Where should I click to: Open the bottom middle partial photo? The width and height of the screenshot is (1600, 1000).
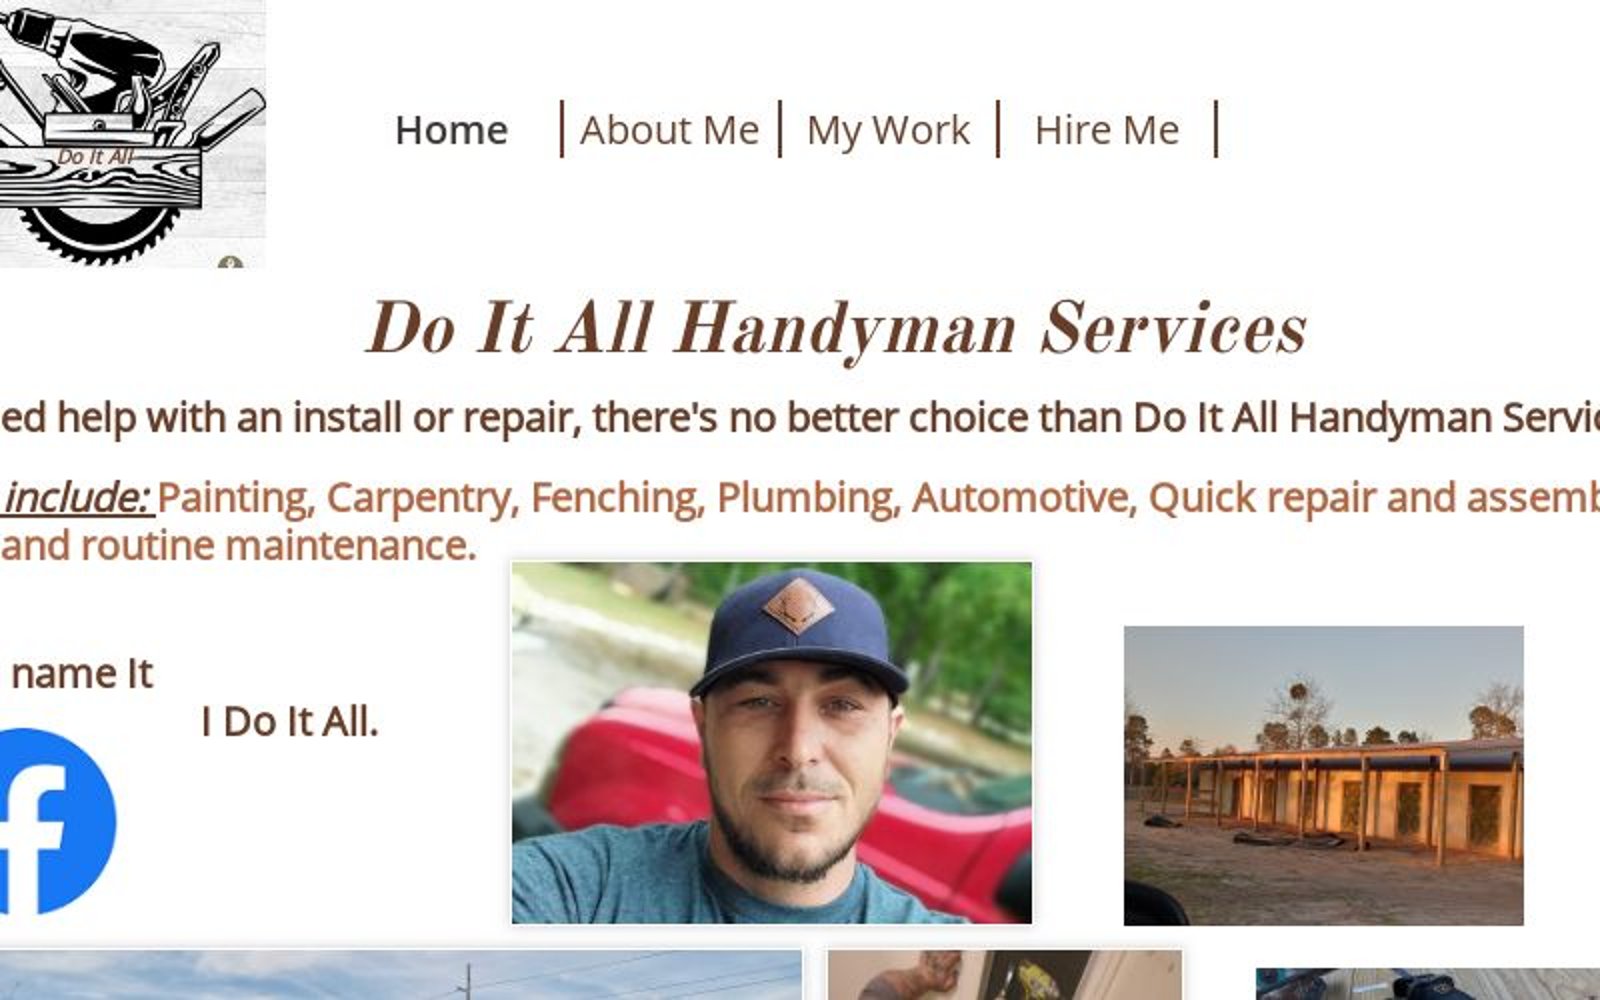pos(1004,975)
